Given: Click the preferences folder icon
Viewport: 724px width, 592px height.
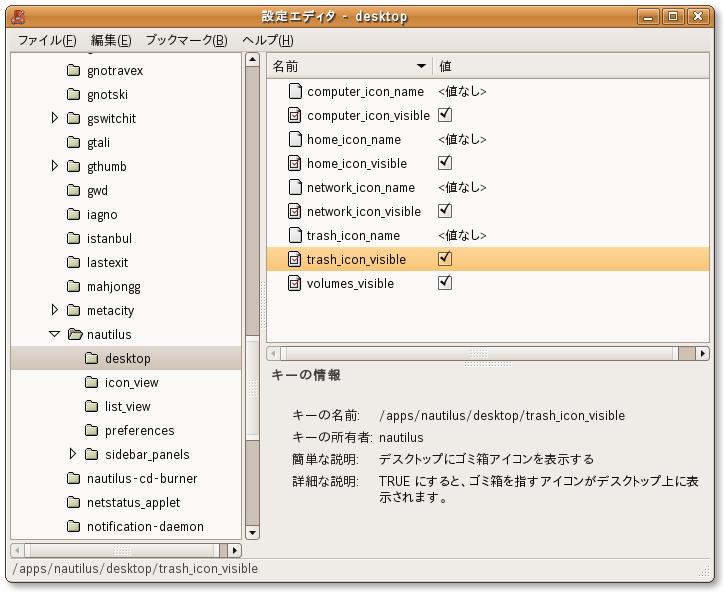Looking at the screenshot, I should point(91,430).
